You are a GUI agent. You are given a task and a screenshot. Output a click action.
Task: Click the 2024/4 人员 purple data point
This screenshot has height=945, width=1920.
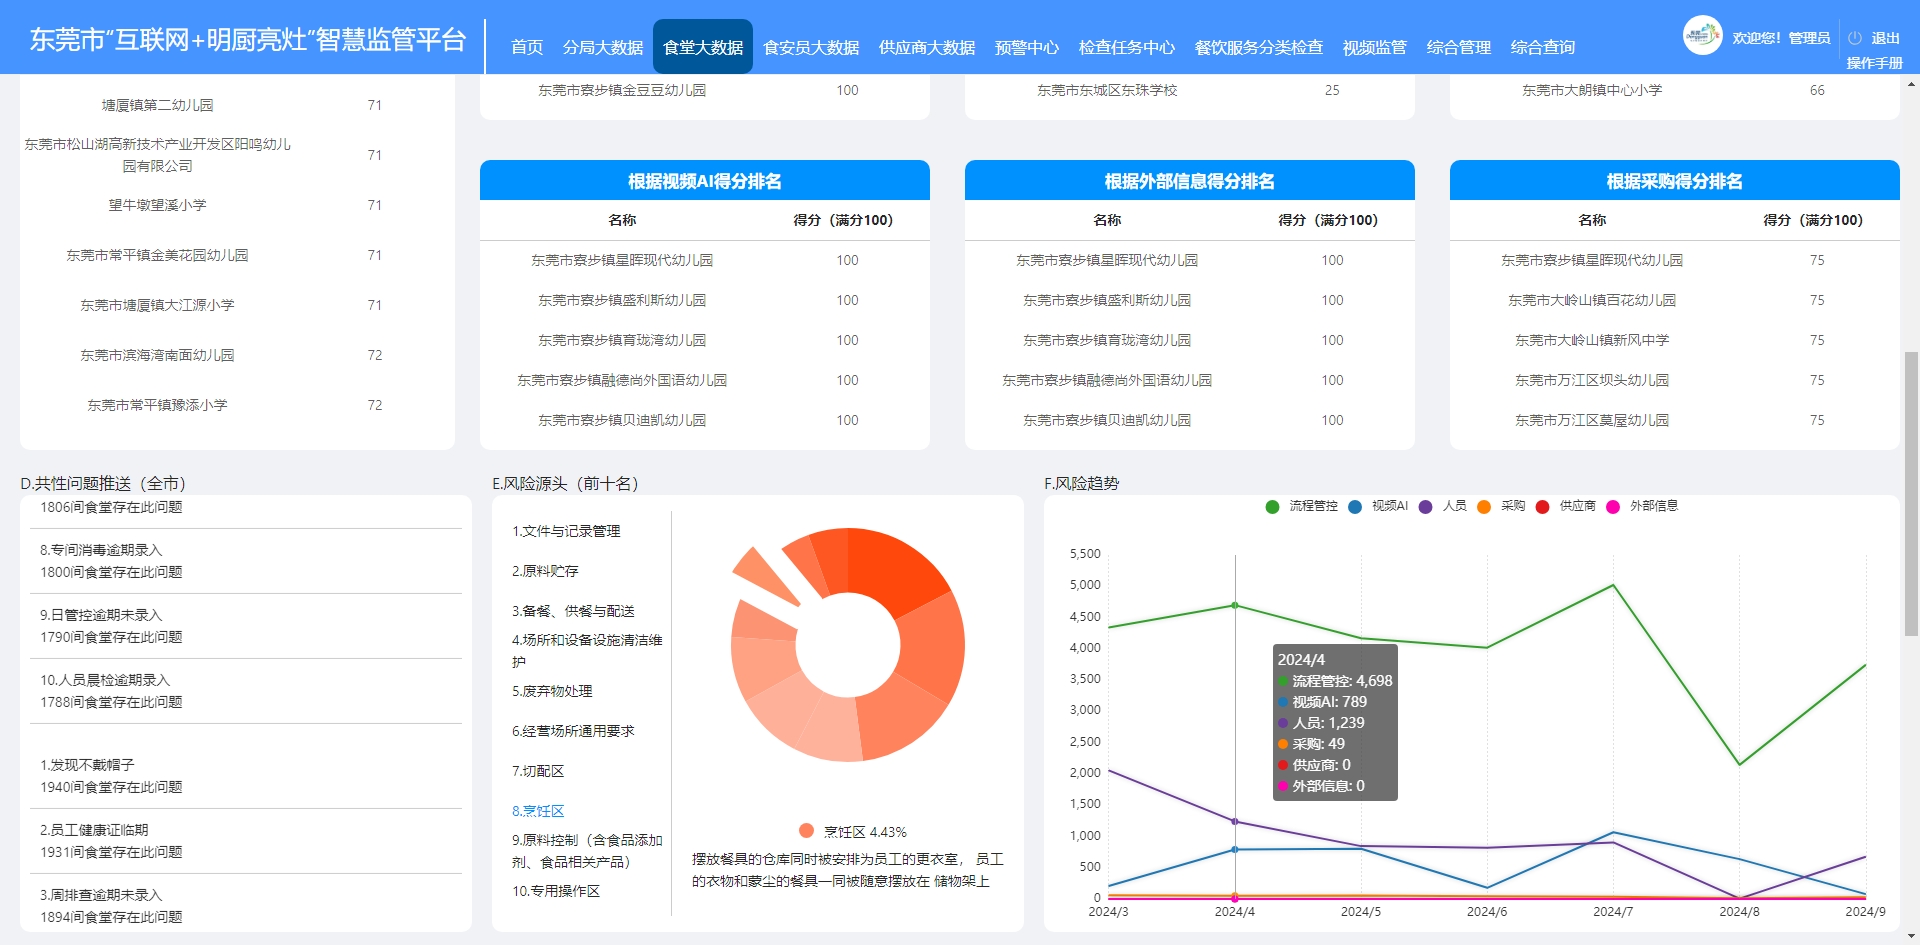click(1235, 822)
